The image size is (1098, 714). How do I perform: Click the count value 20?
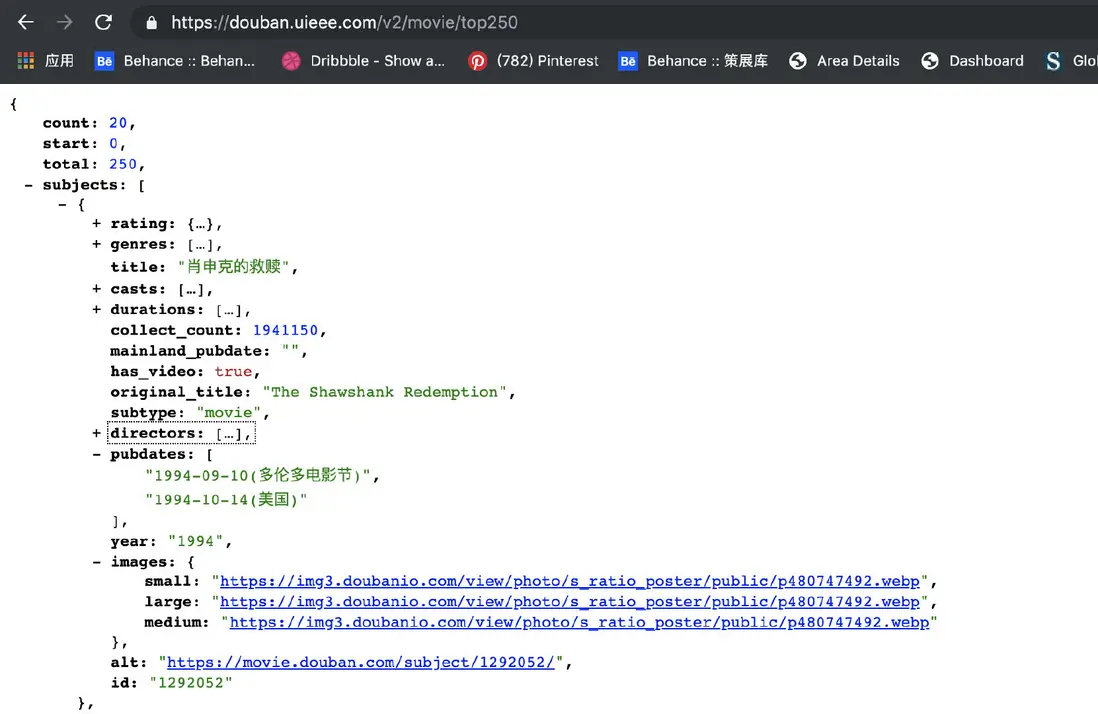118,123
